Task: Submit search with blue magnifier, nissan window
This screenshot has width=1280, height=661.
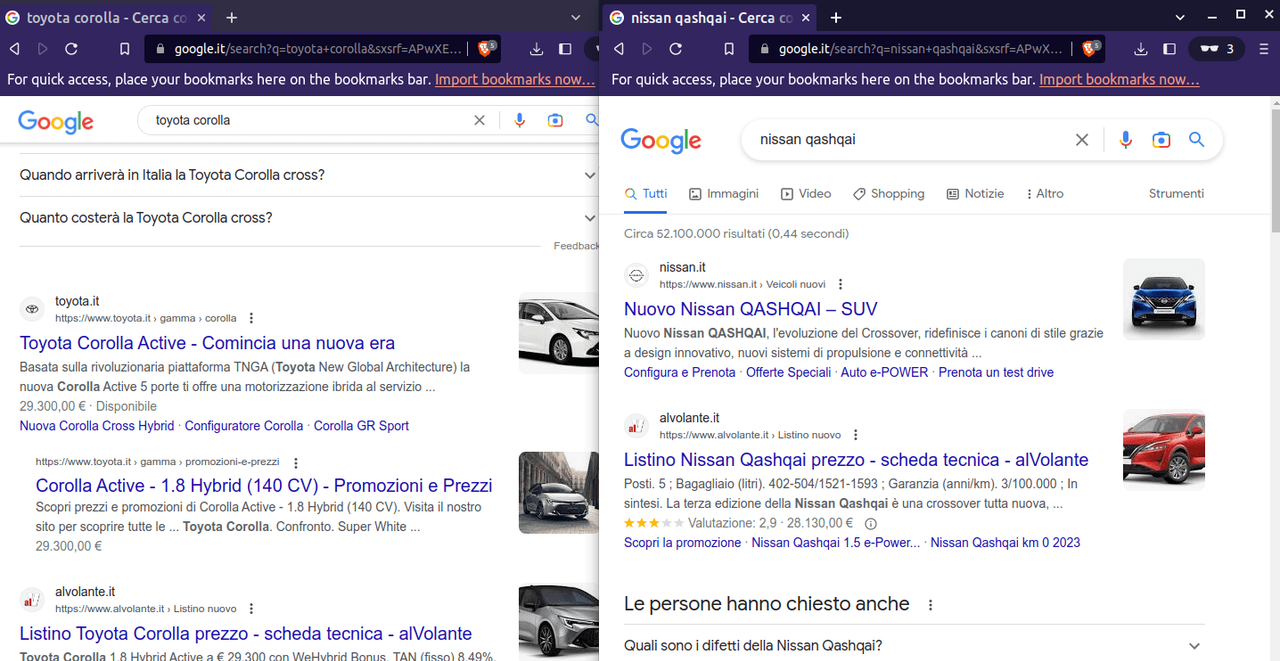Action: 1196,140
